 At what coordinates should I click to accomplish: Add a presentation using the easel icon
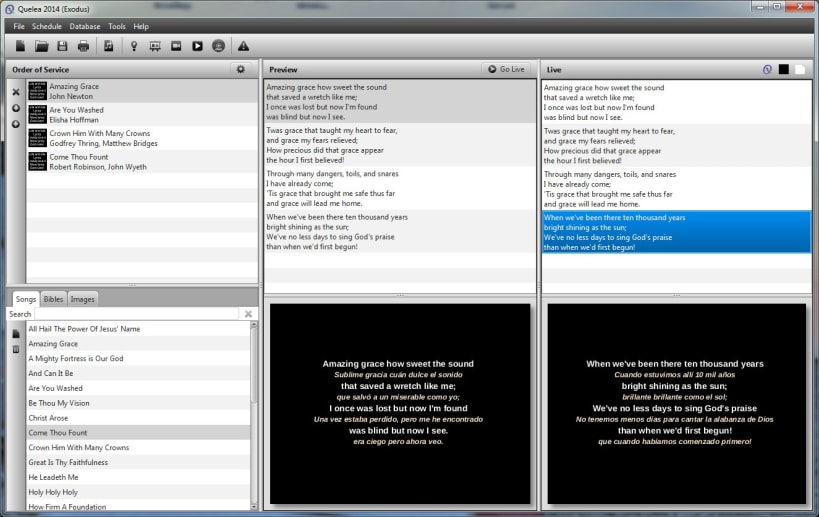click(155, 46)
